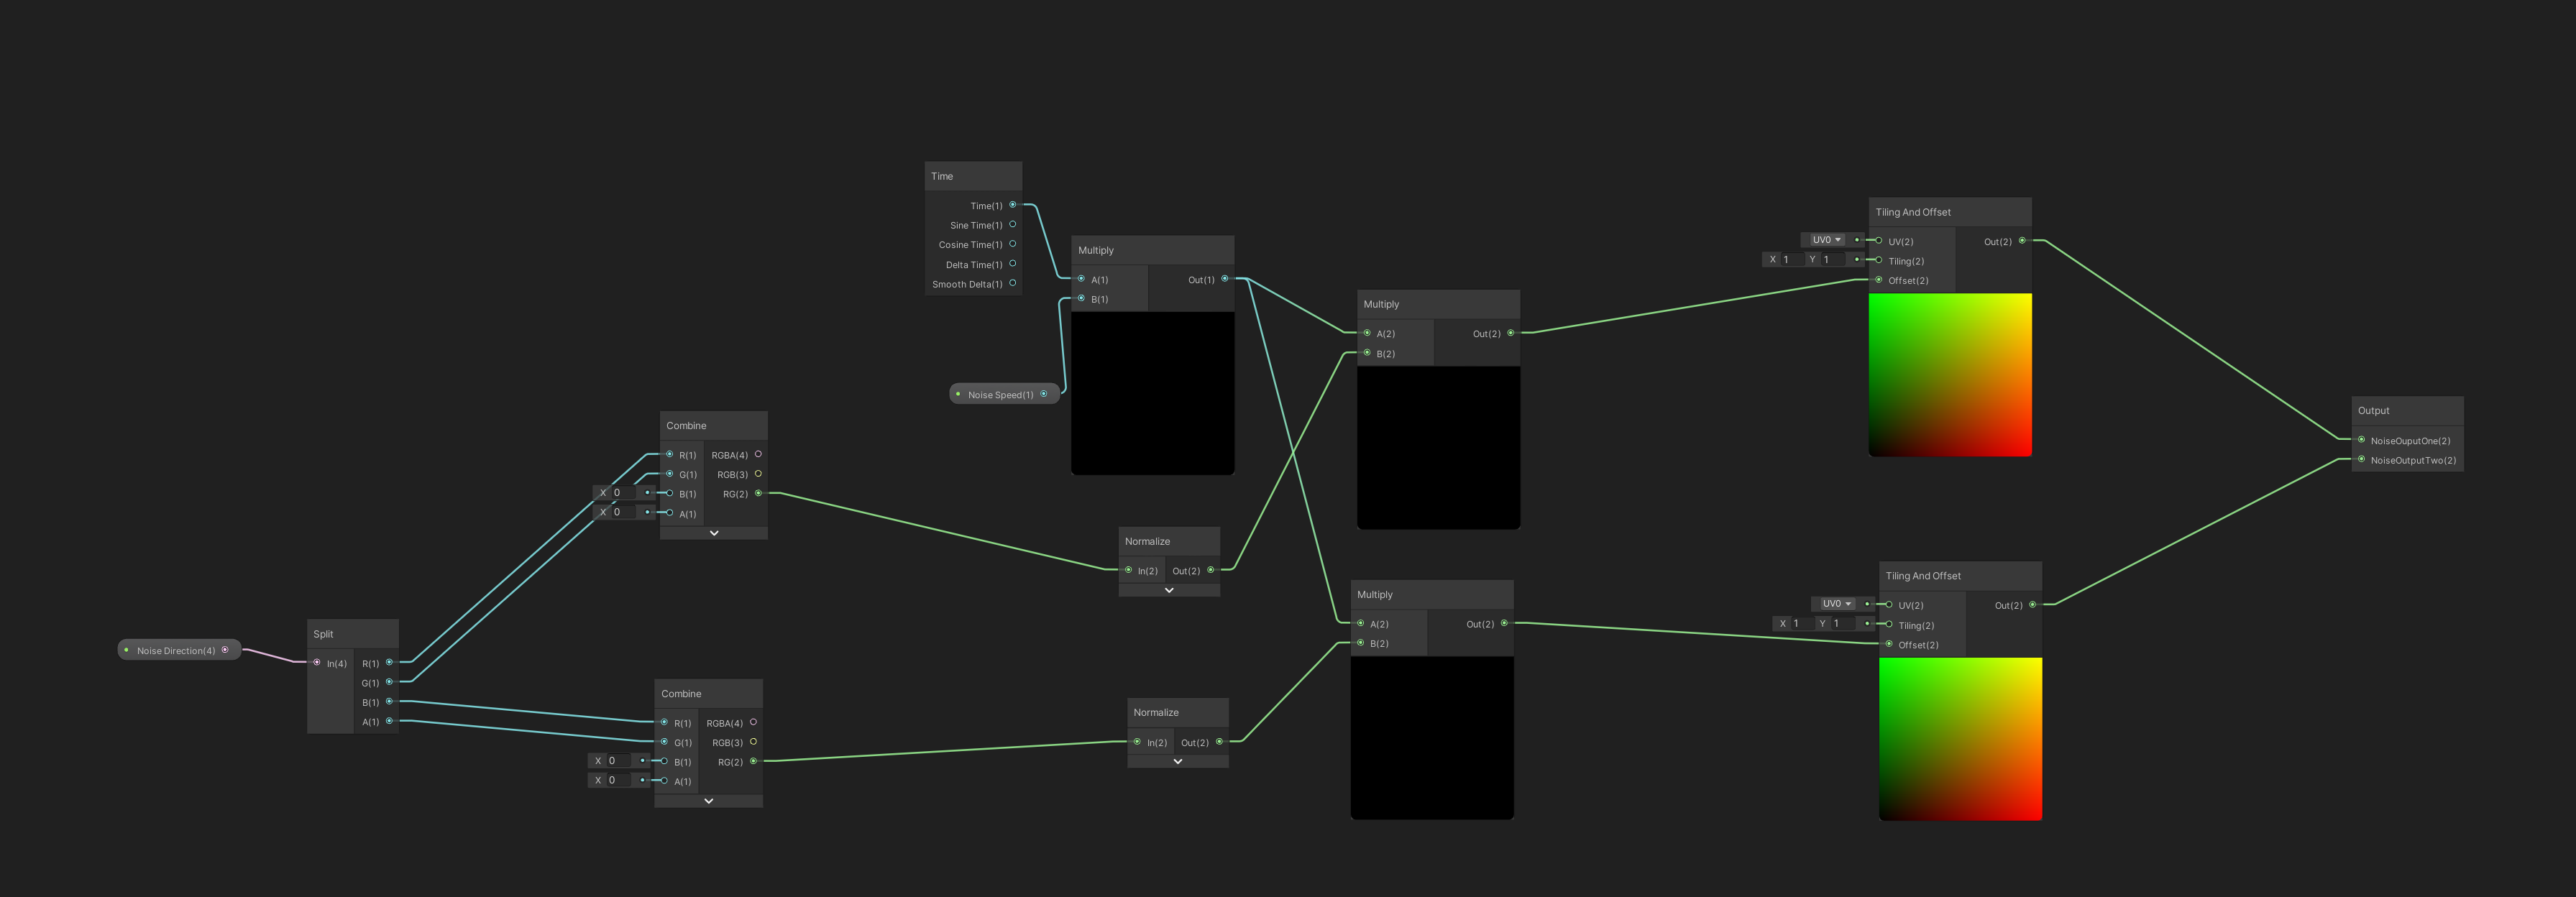Image resolution: width=2576 pixels, height=897 pixels.
Task: Click the Smooth Delta(1) output port
Action: (1012, 283)
